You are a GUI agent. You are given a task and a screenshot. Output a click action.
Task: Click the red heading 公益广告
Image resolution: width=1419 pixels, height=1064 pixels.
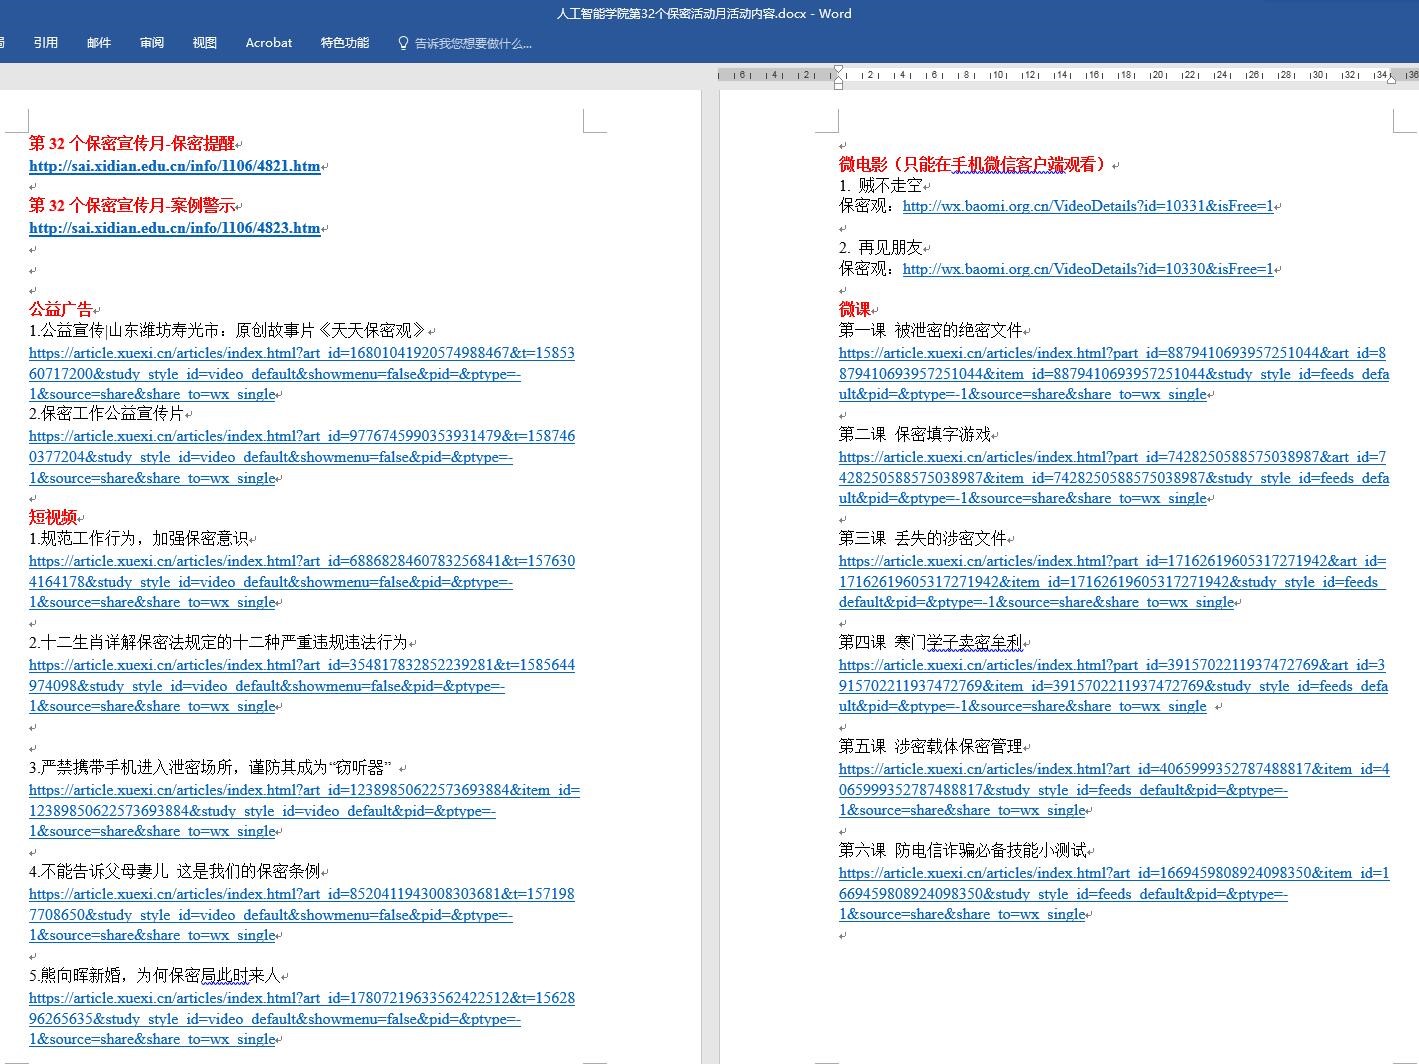[x=61, y=310]
